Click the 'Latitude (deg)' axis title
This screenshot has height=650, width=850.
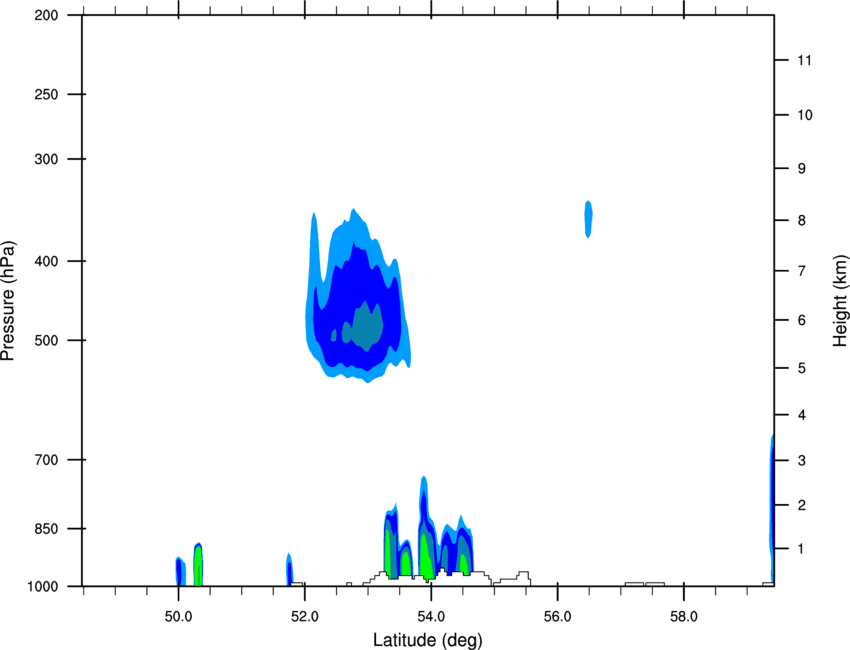pos(427,640)
